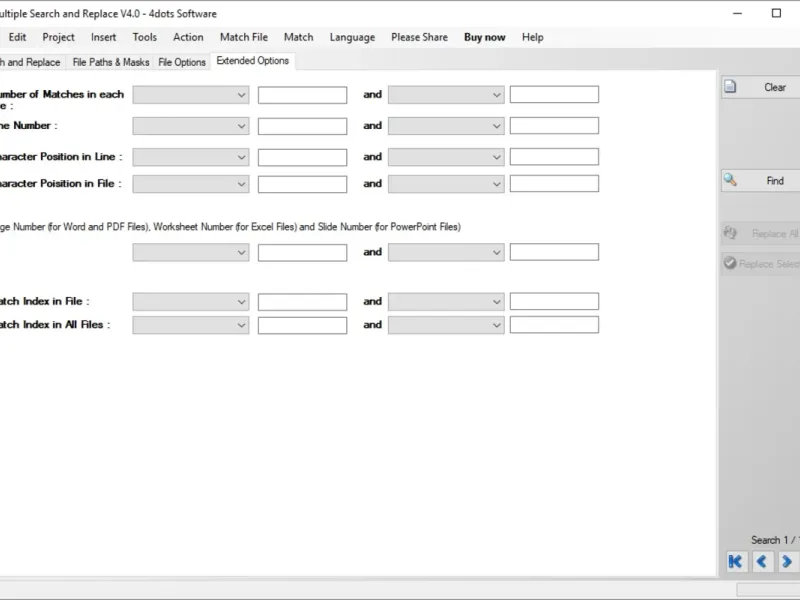Open first Page Number operator dropdown
This screenshot has height=600, width=800.
click(x=191, y=252)
